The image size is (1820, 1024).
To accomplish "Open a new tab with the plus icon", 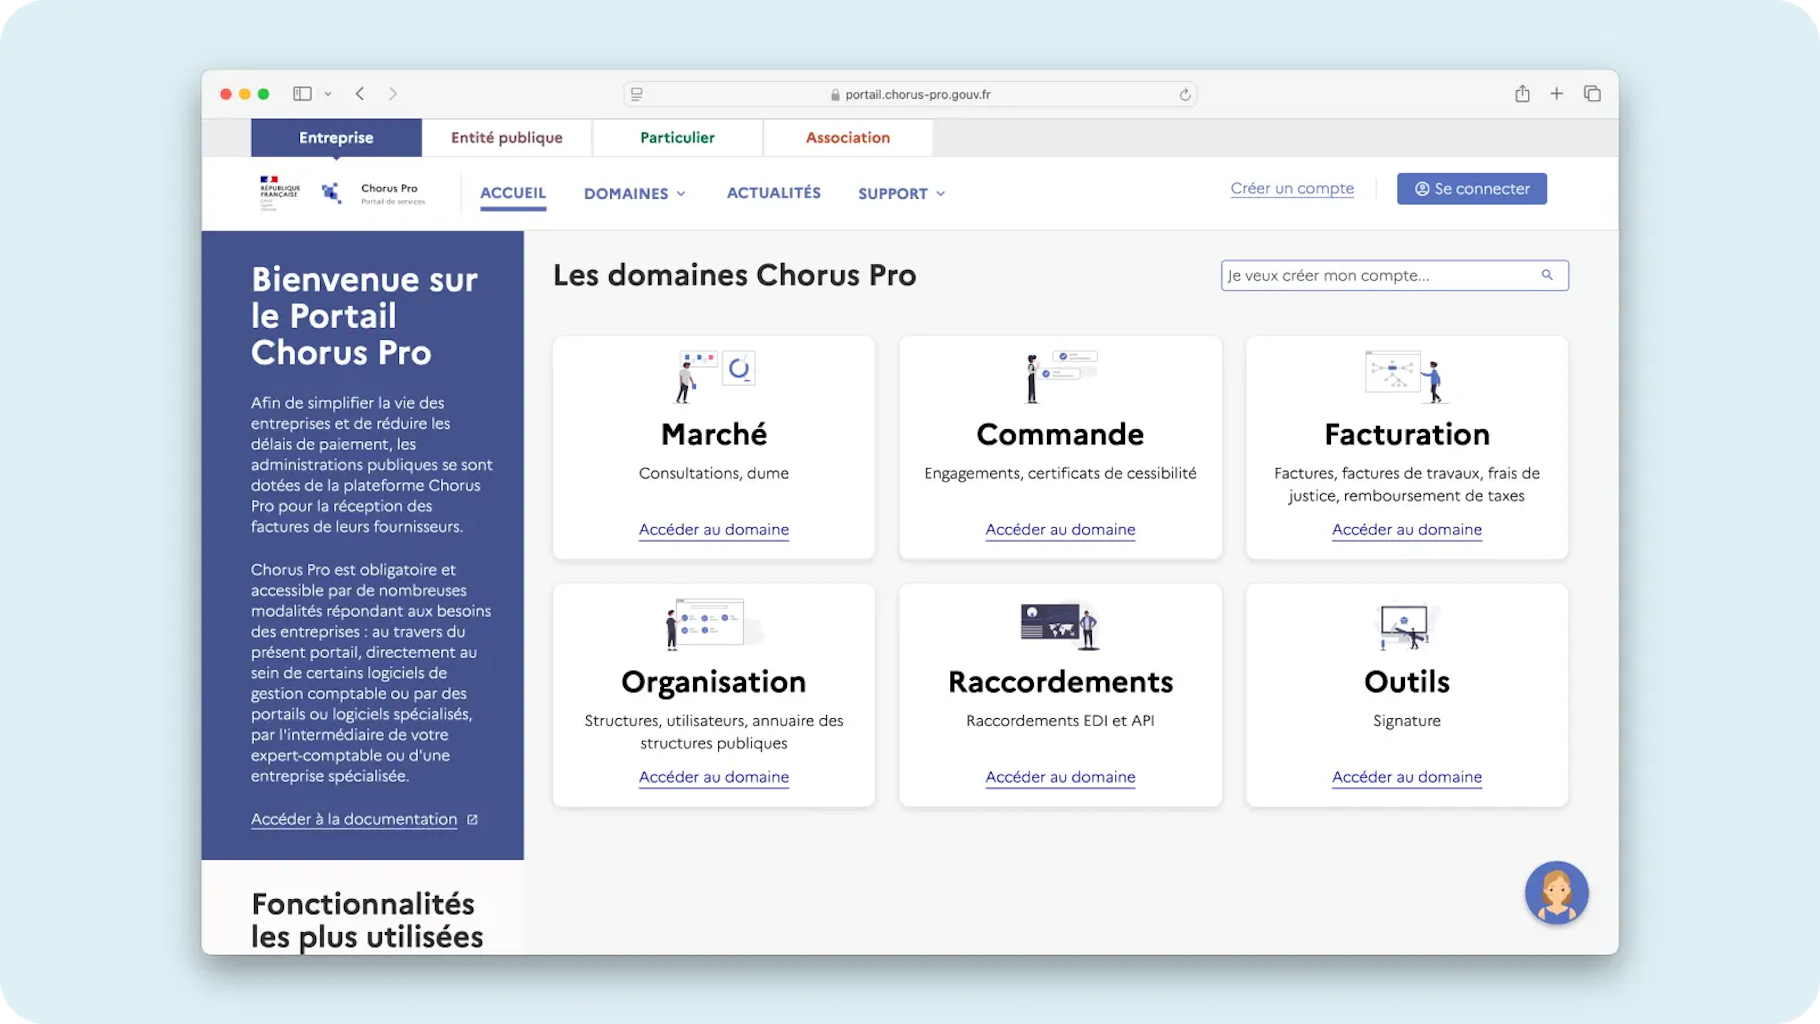I will pyautogui.click(x=1557, y=94).
